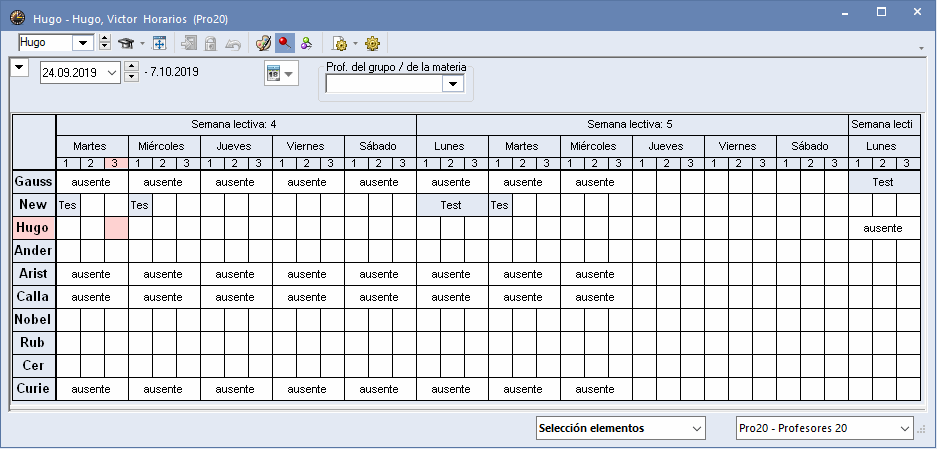The width and height of the screenshot is (937, 449).
Task: Select the Ander row header
Action: [33, 251]
